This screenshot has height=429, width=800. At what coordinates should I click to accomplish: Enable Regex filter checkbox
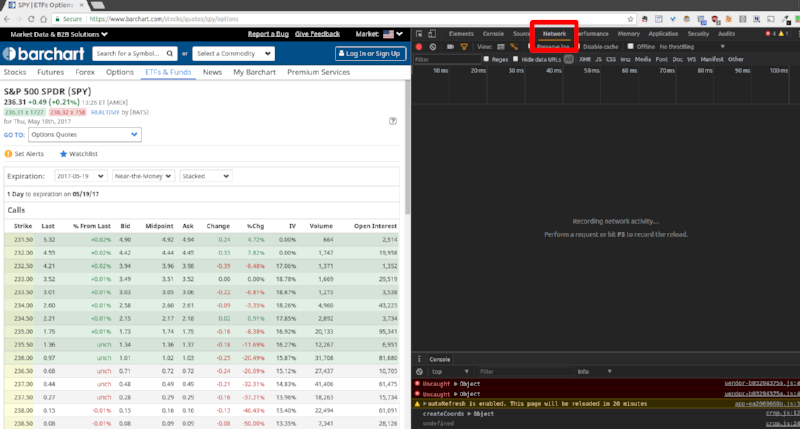point(486,59)
